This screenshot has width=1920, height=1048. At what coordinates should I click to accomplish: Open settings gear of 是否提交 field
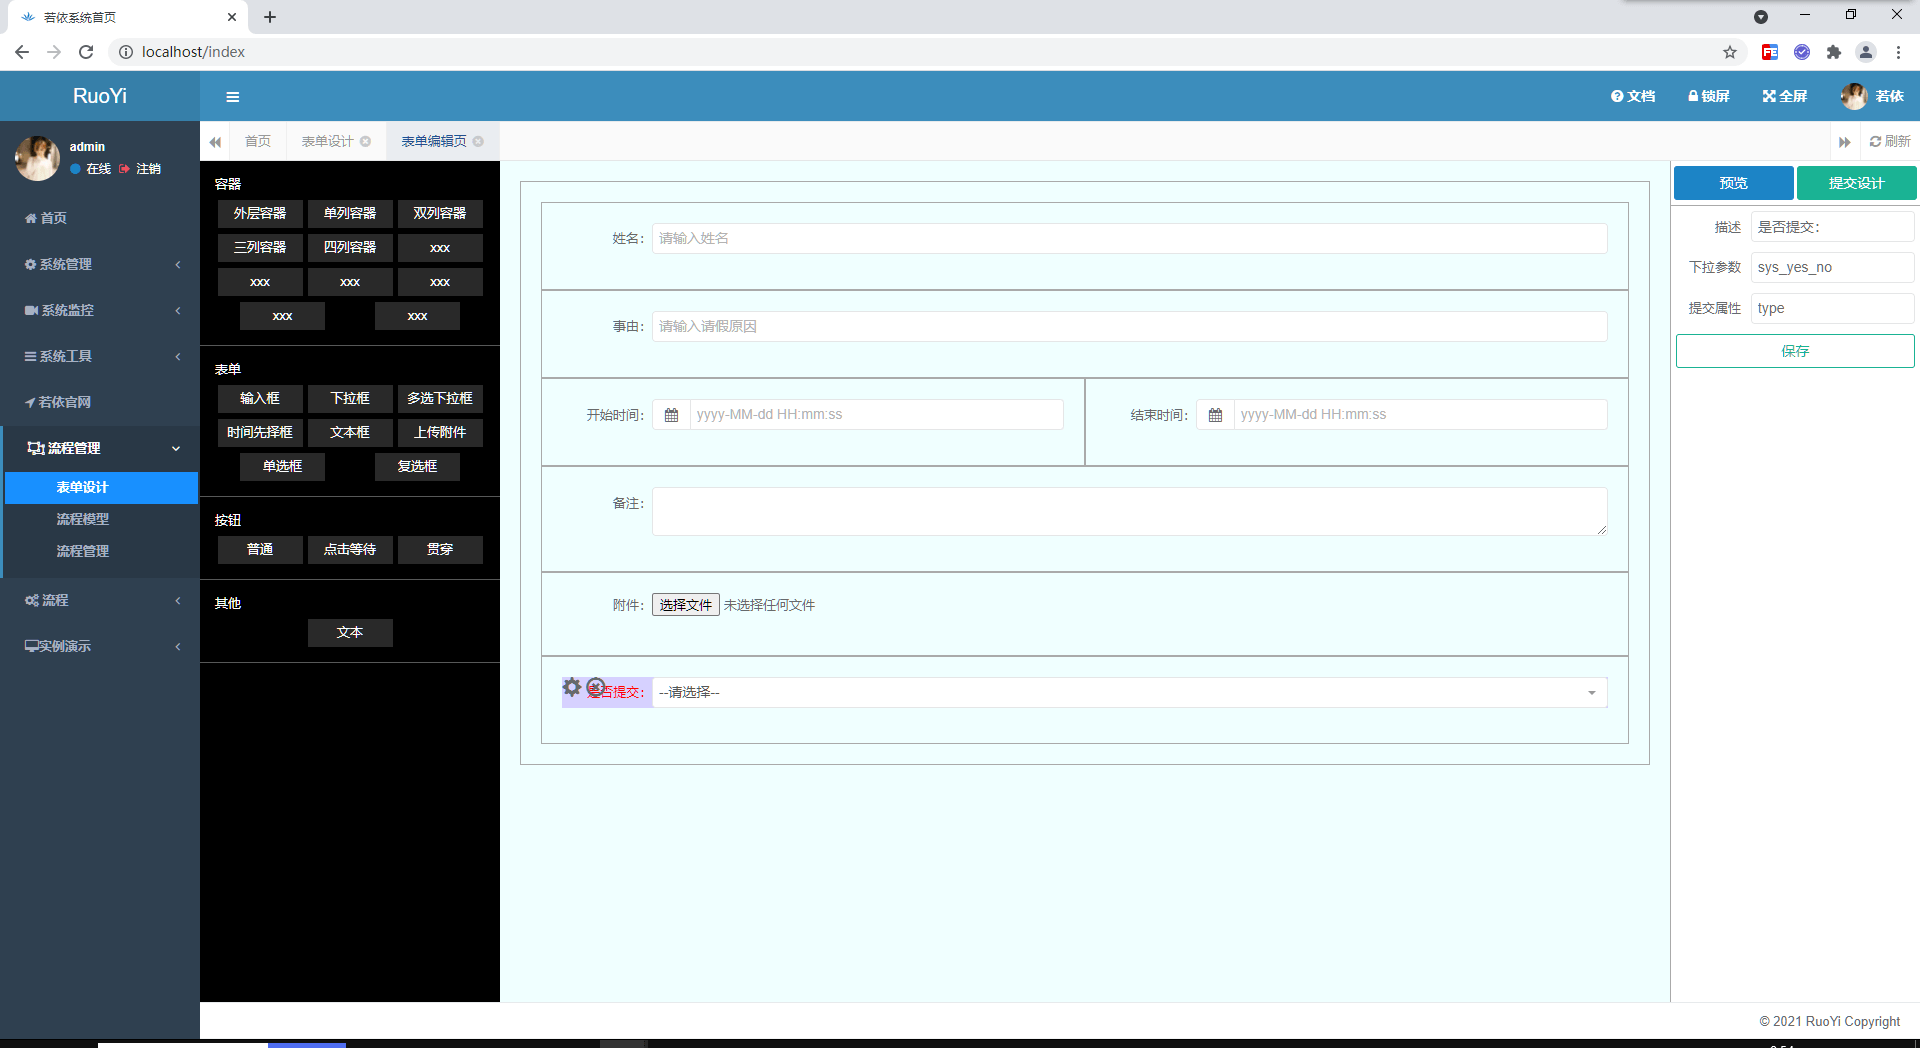[572, 687]
